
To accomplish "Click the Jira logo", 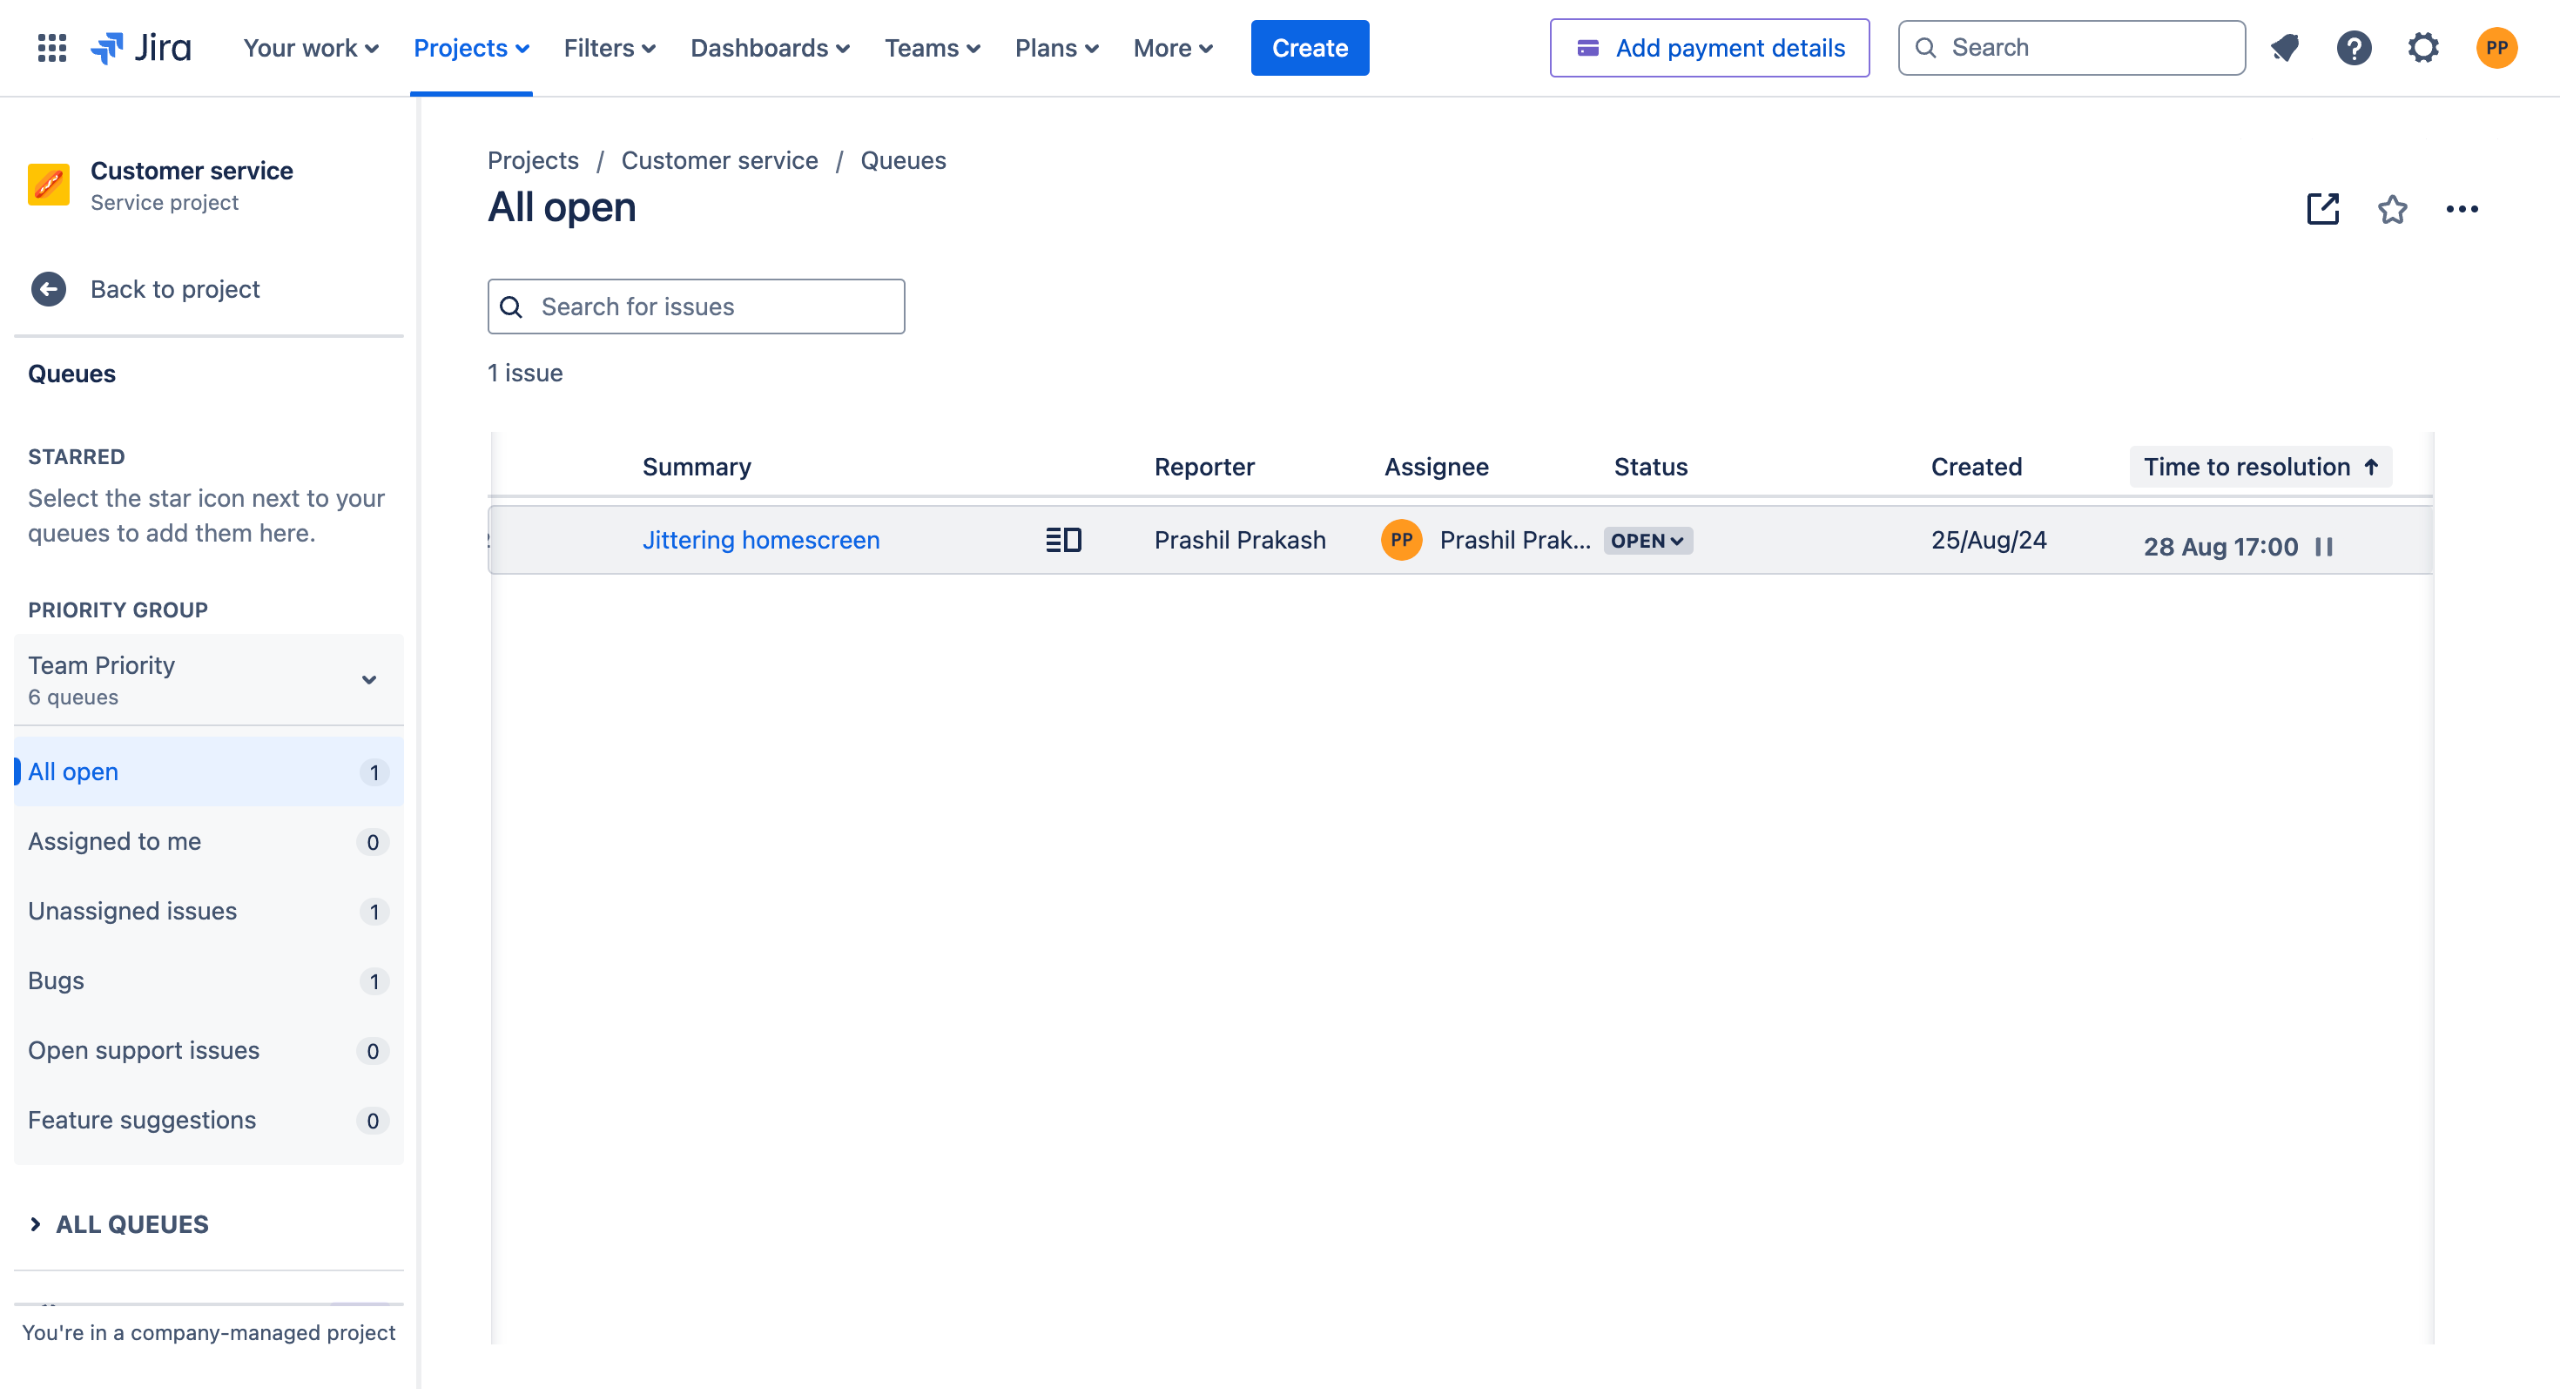I will point(141,47).
